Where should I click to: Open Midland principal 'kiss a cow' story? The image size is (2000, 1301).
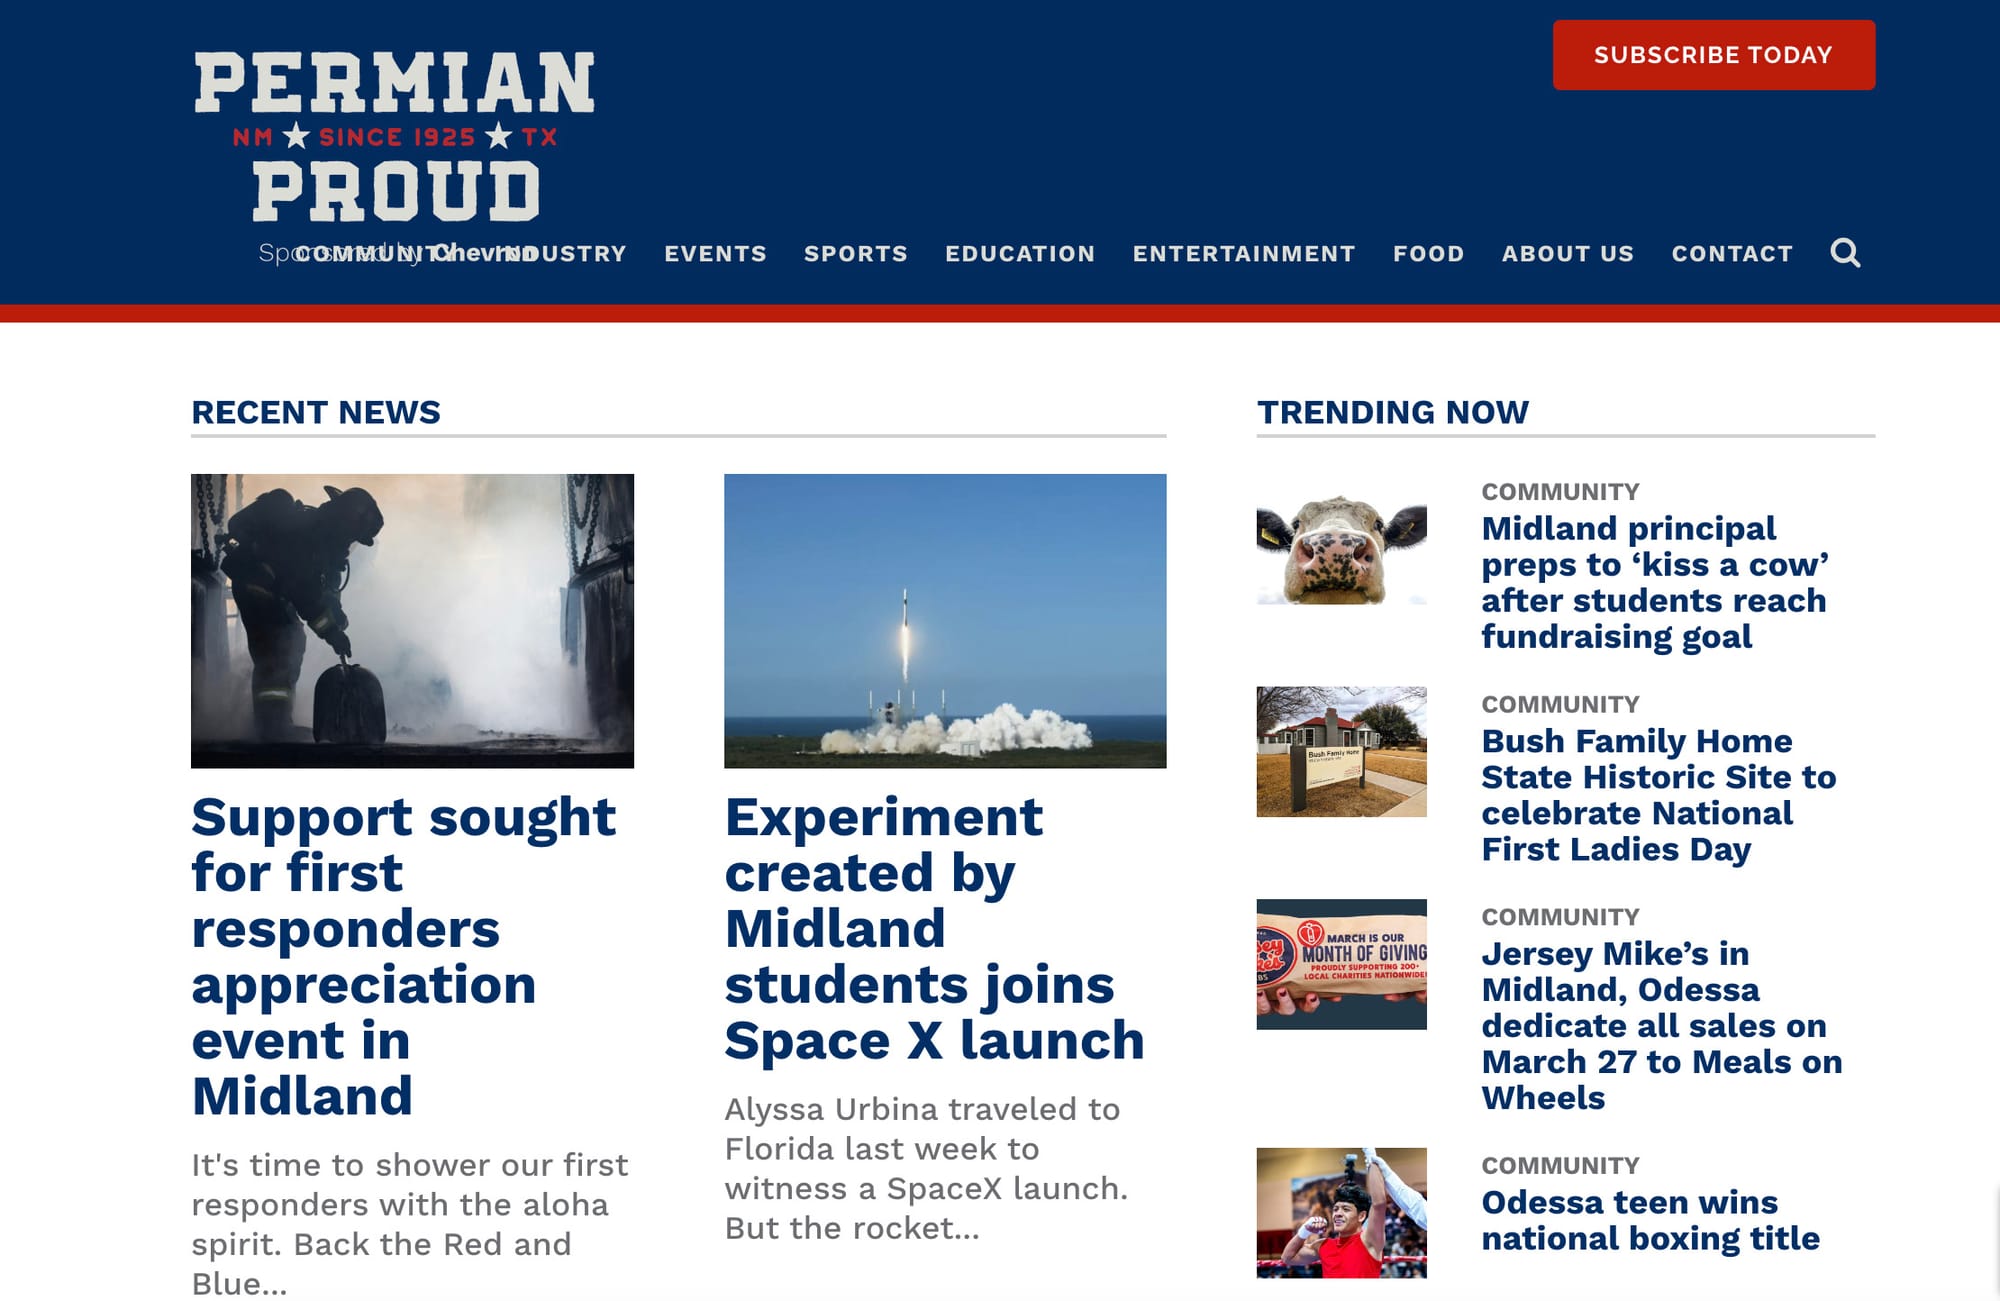point(1655,582)
